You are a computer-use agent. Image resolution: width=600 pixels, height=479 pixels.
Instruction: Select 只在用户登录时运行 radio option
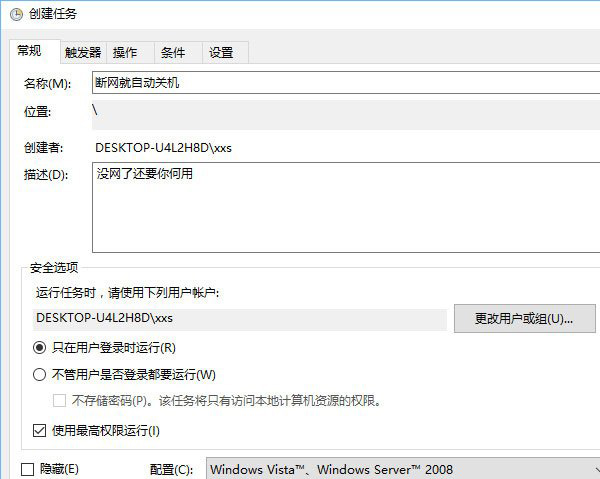[x=40, y=348]
